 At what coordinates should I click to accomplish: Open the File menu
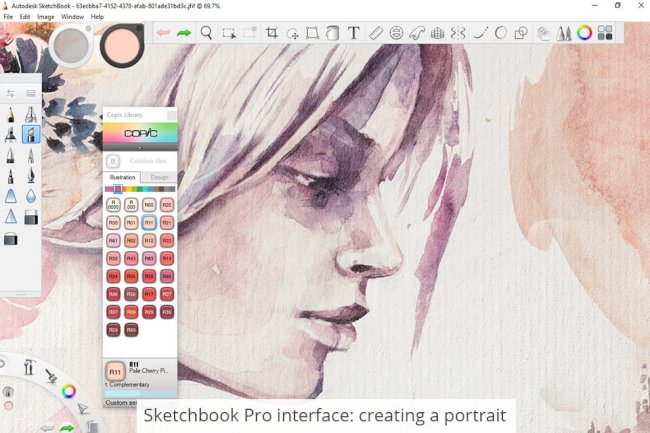click(x=8, y=17)
